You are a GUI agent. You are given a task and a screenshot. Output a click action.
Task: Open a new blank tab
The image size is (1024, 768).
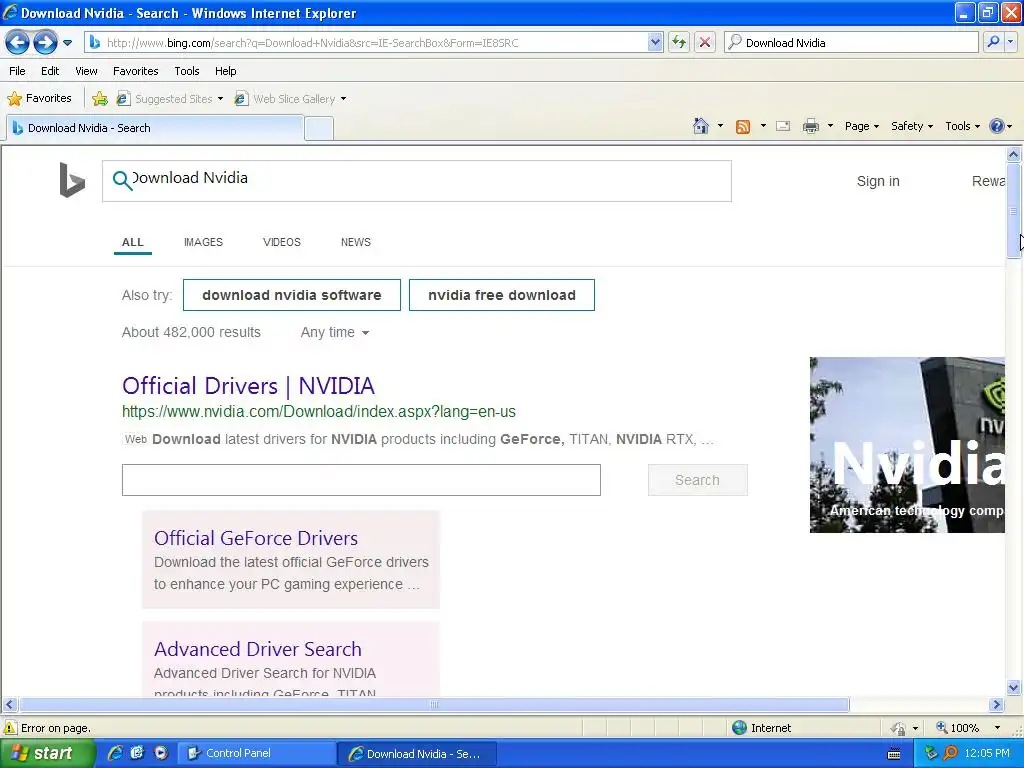(x=319, y=129)
